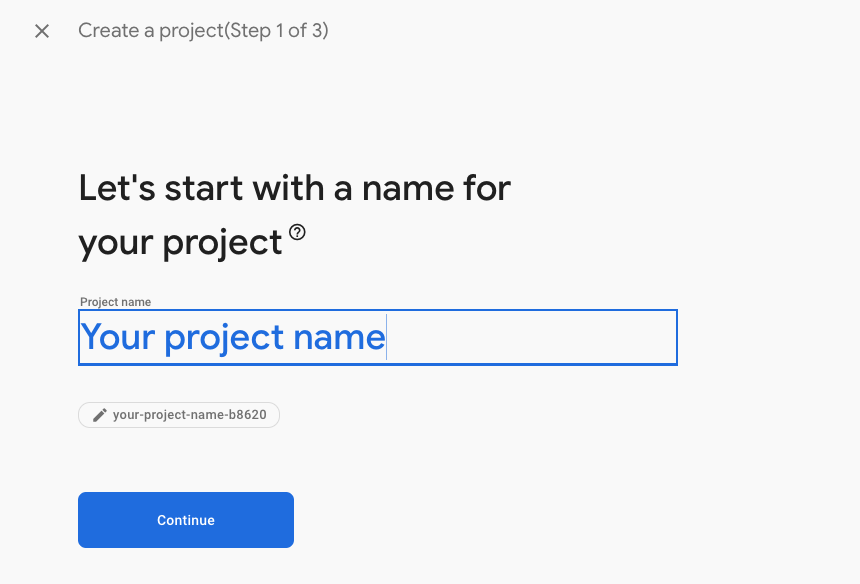Click the X icon in the top-left corner
Screen dimensions: 860x584
[42, 31]
